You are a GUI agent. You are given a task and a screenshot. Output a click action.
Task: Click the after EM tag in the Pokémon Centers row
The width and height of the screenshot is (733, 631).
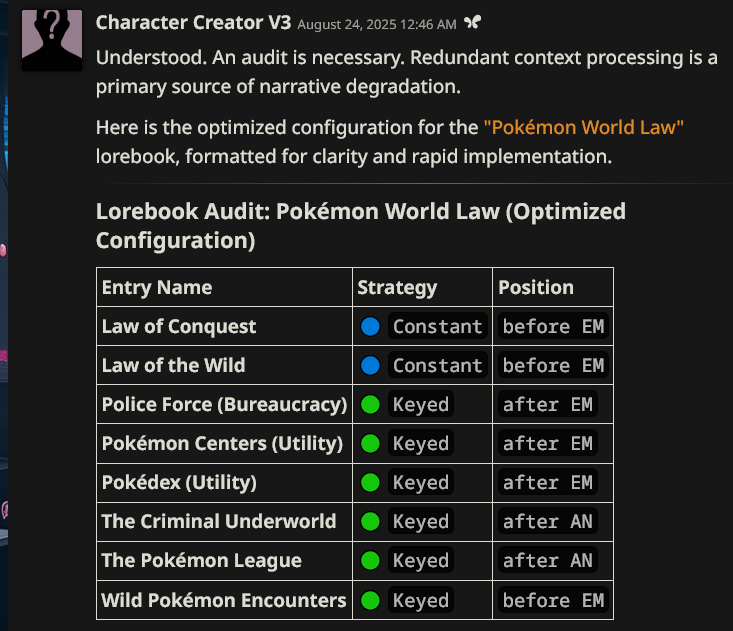pyautogui.click(x=547, y=444)
